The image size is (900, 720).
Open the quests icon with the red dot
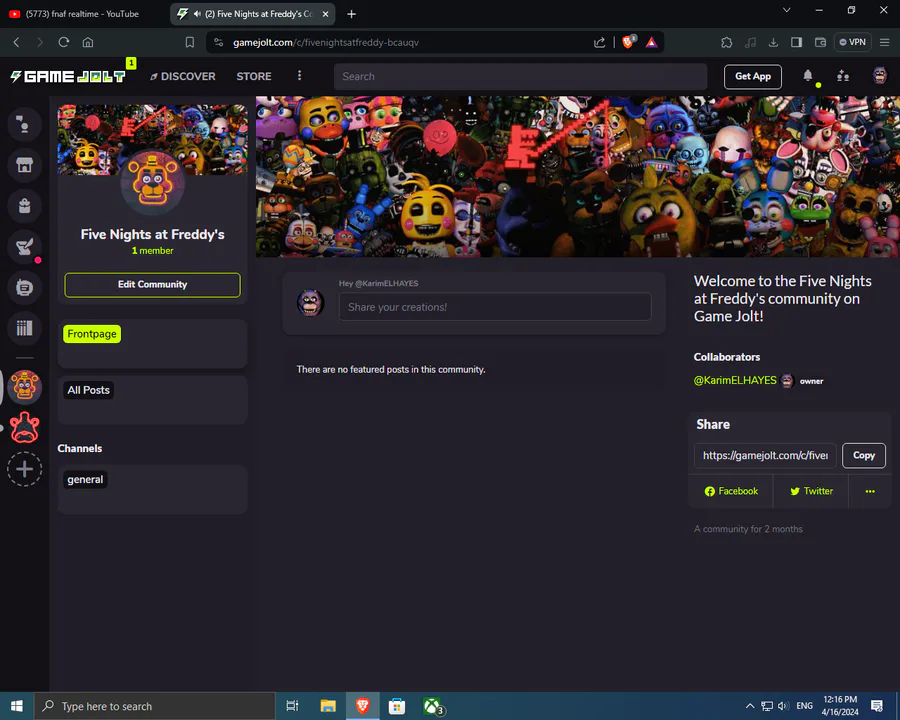[24, 247]
